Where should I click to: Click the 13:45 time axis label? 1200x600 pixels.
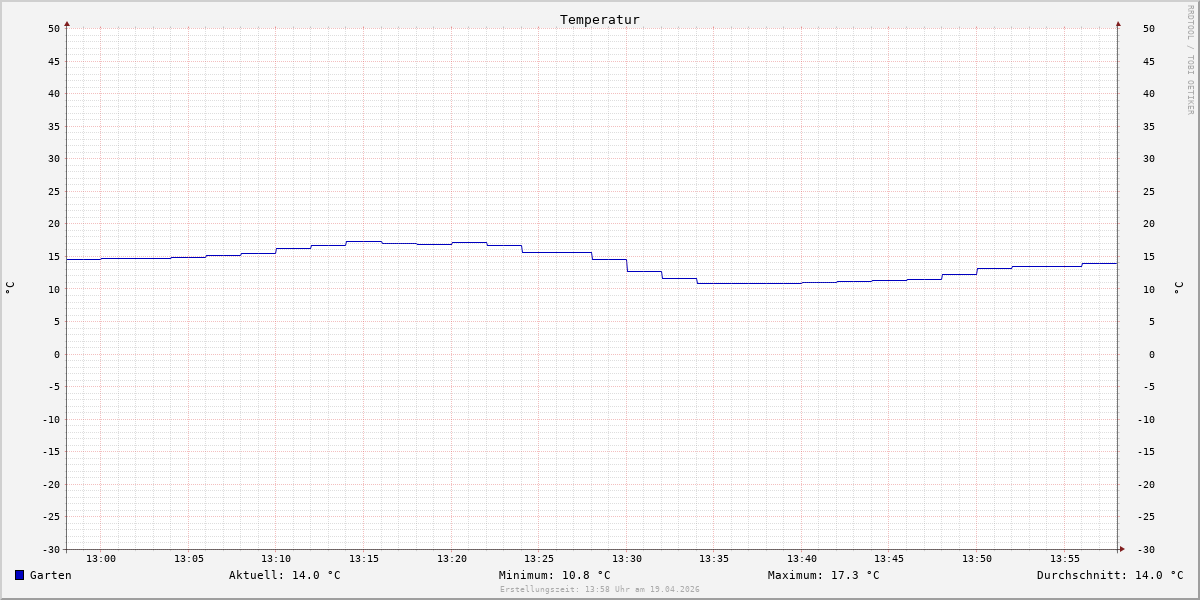click(890, 558)
